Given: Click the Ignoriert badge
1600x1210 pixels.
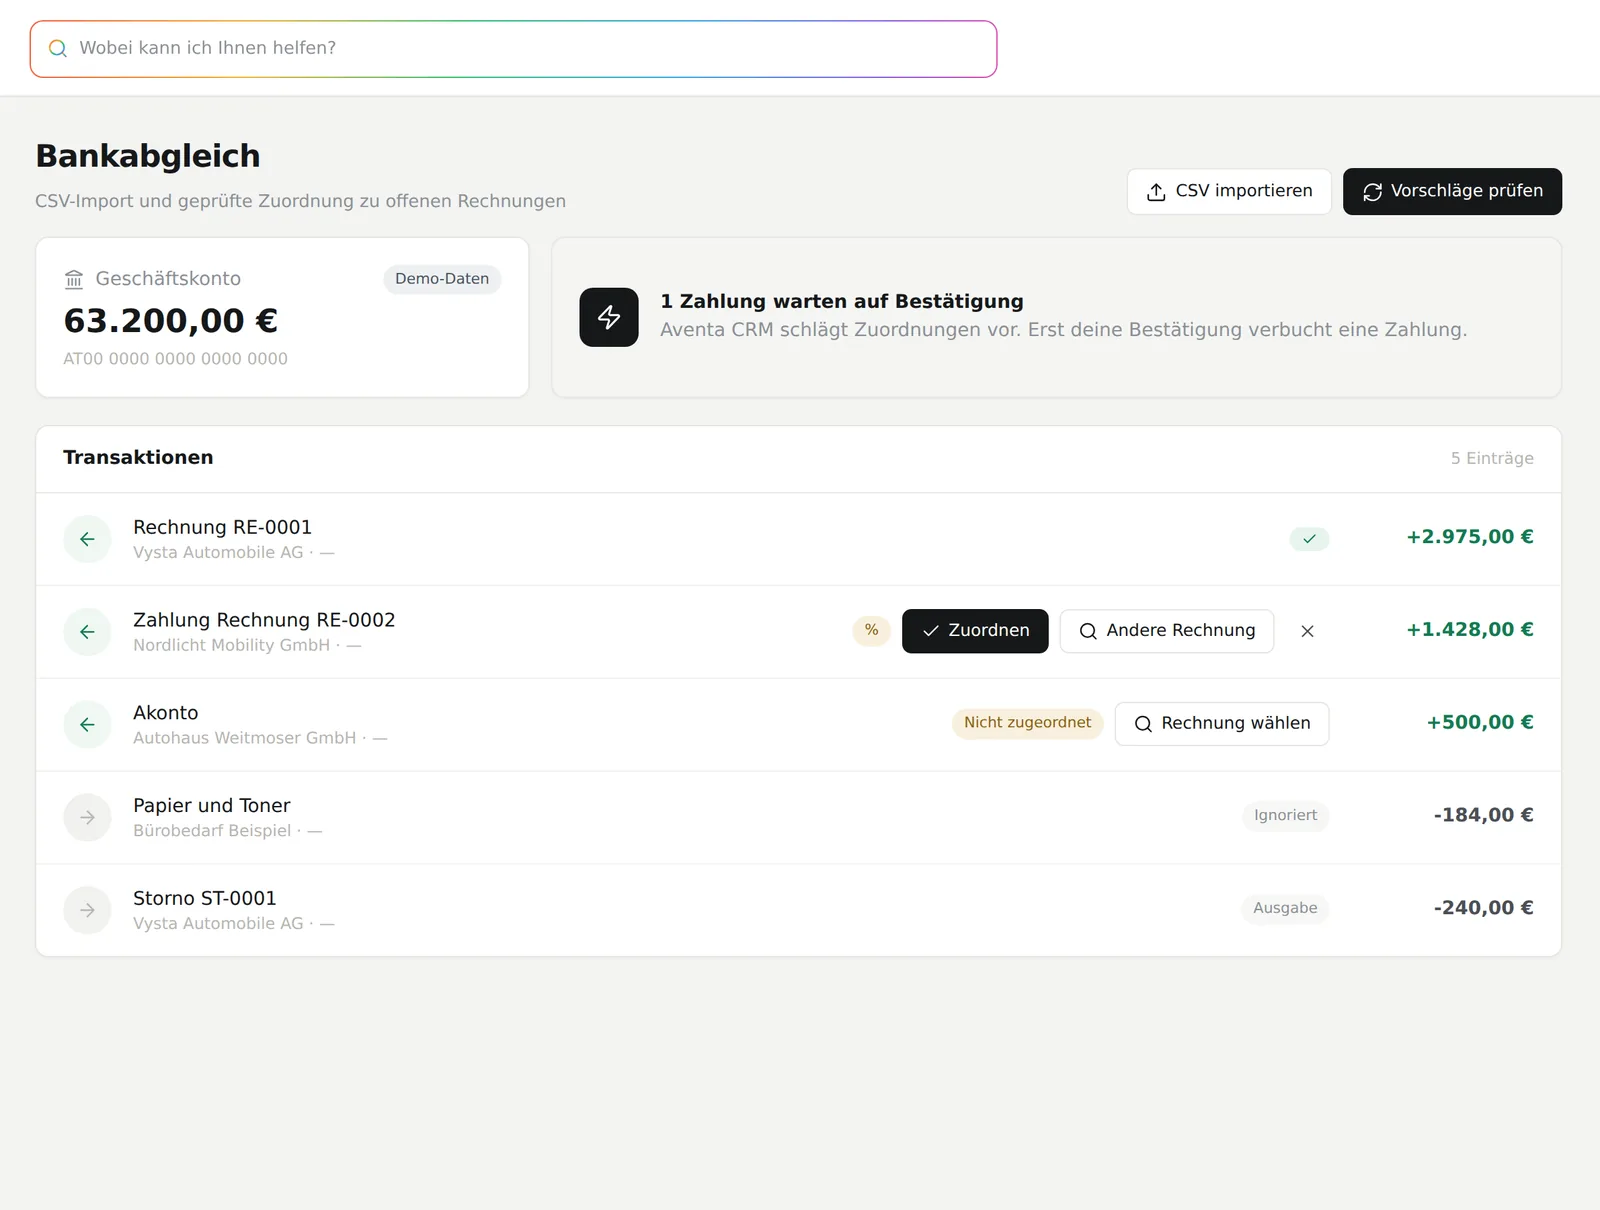Looking at the screenshot, I should click(1285, 816).
